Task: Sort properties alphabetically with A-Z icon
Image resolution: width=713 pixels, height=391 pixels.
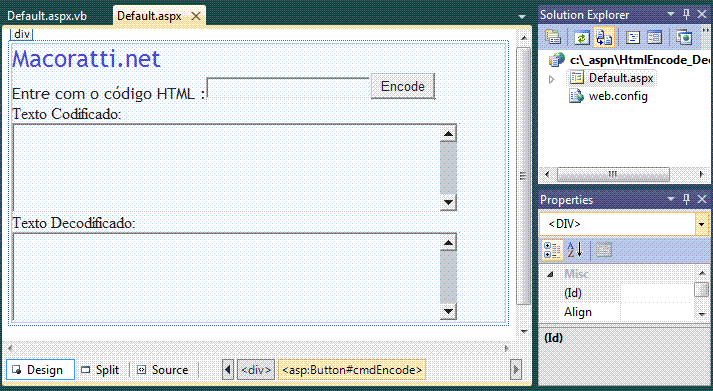Action: tap(575, 250)
